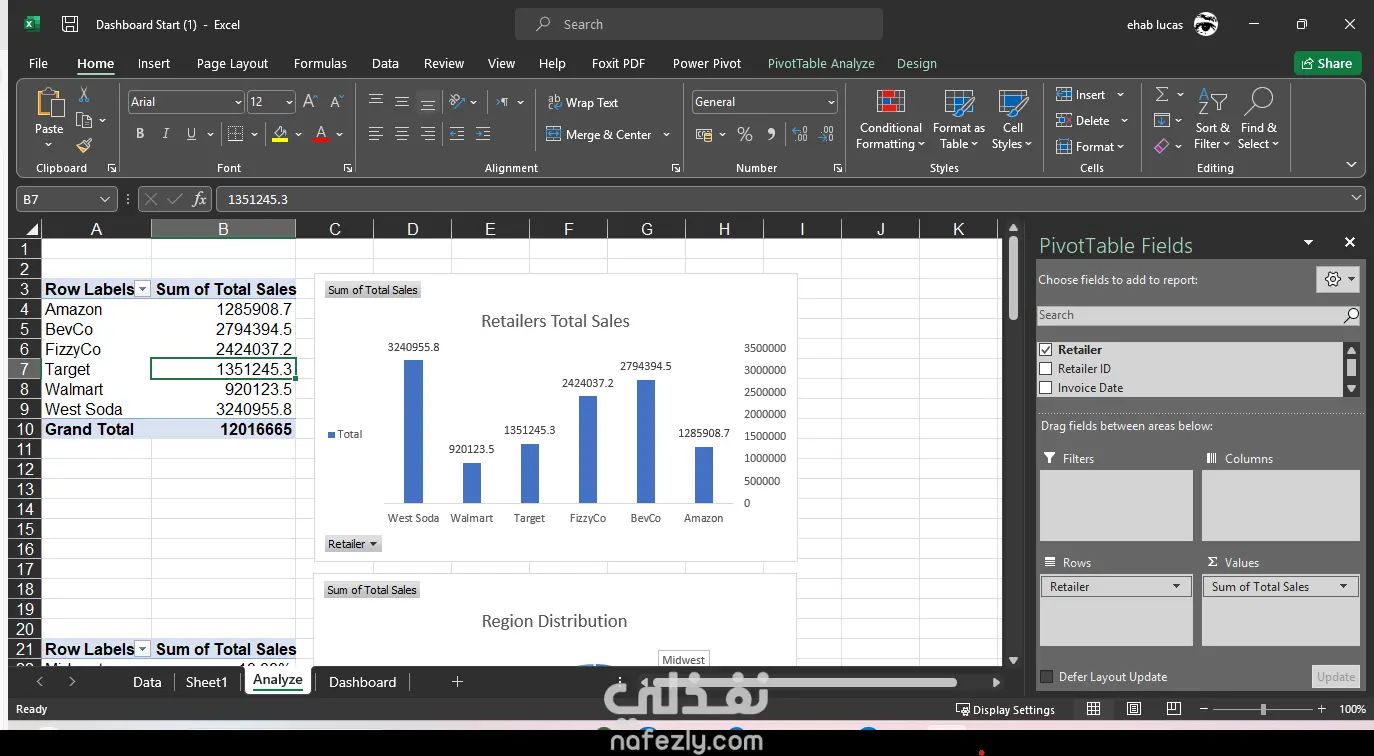Expand the Name Box dropdown
The width and height of the screenshot is (1374, 756).
point(105,199)
